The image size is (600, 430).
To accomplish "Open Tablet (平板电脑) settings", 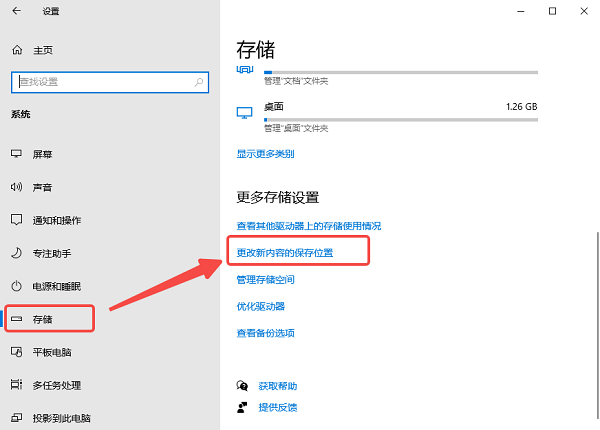I will 54,352.
